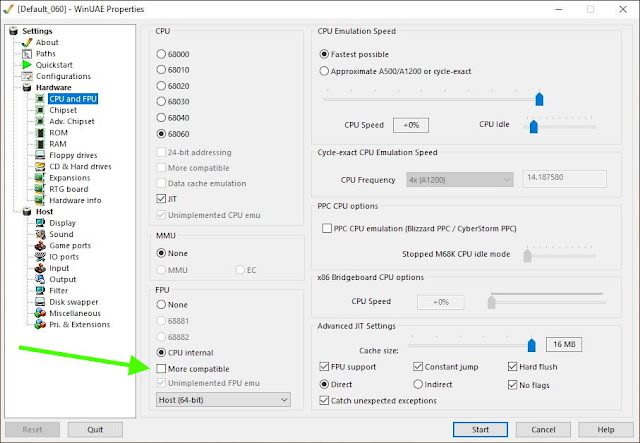Click the Expansions board icon
The image size is (640, 443).
point(40,178)
